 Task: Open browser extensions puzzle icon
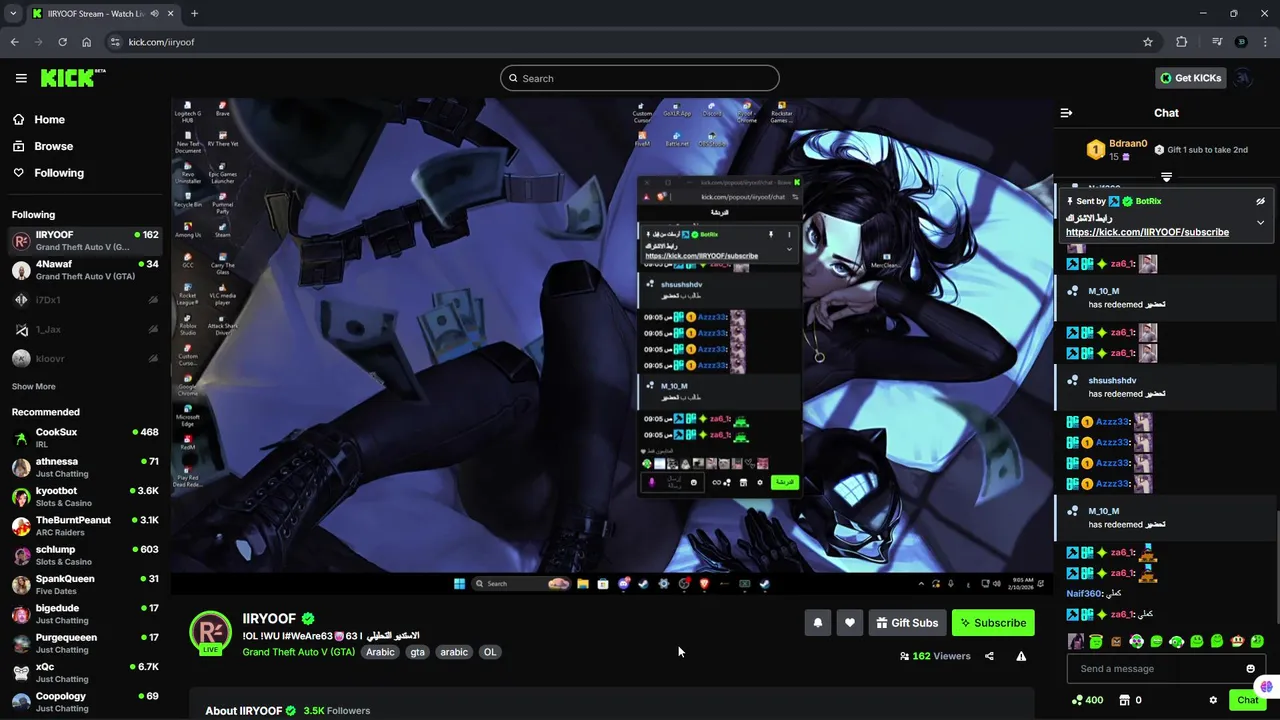tap(1182, 42)
